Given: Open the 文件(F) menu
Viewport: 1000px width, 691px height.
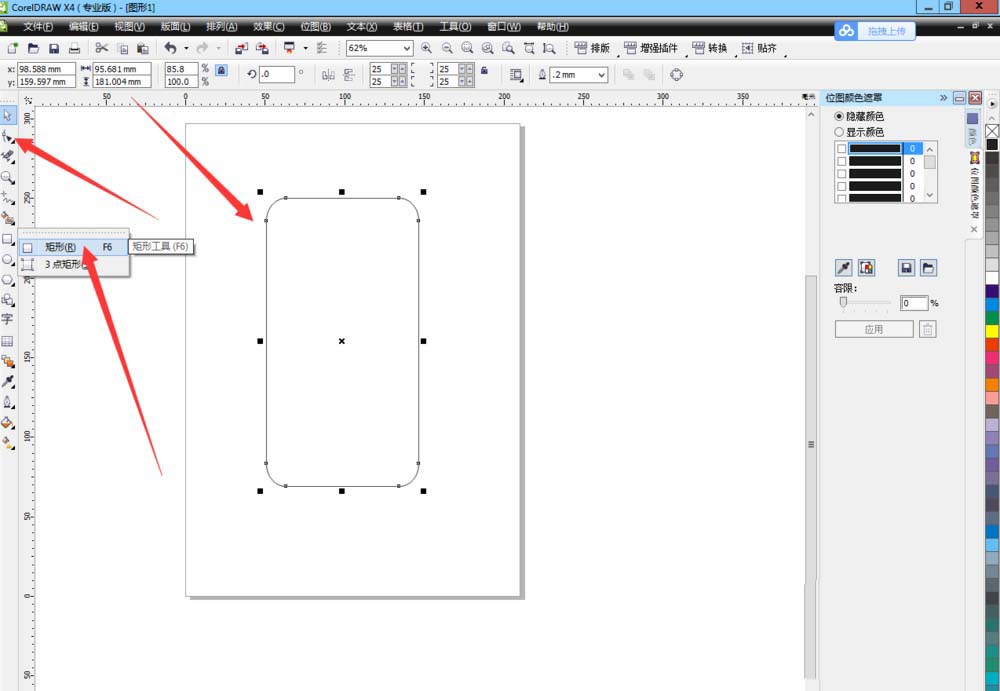Looking at the screenshot, I should coord(38,27).
